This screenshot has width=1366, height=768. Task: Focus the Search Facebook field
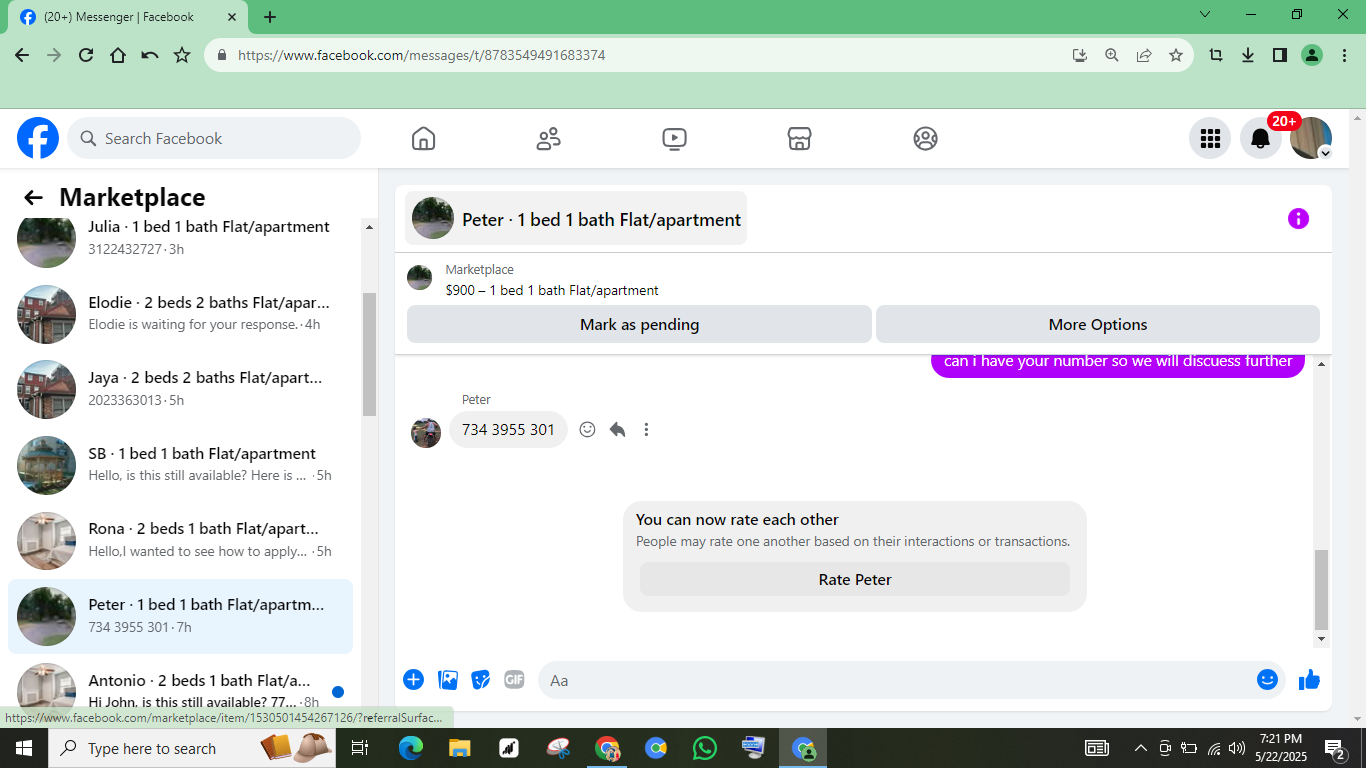[x=214, y=138]
